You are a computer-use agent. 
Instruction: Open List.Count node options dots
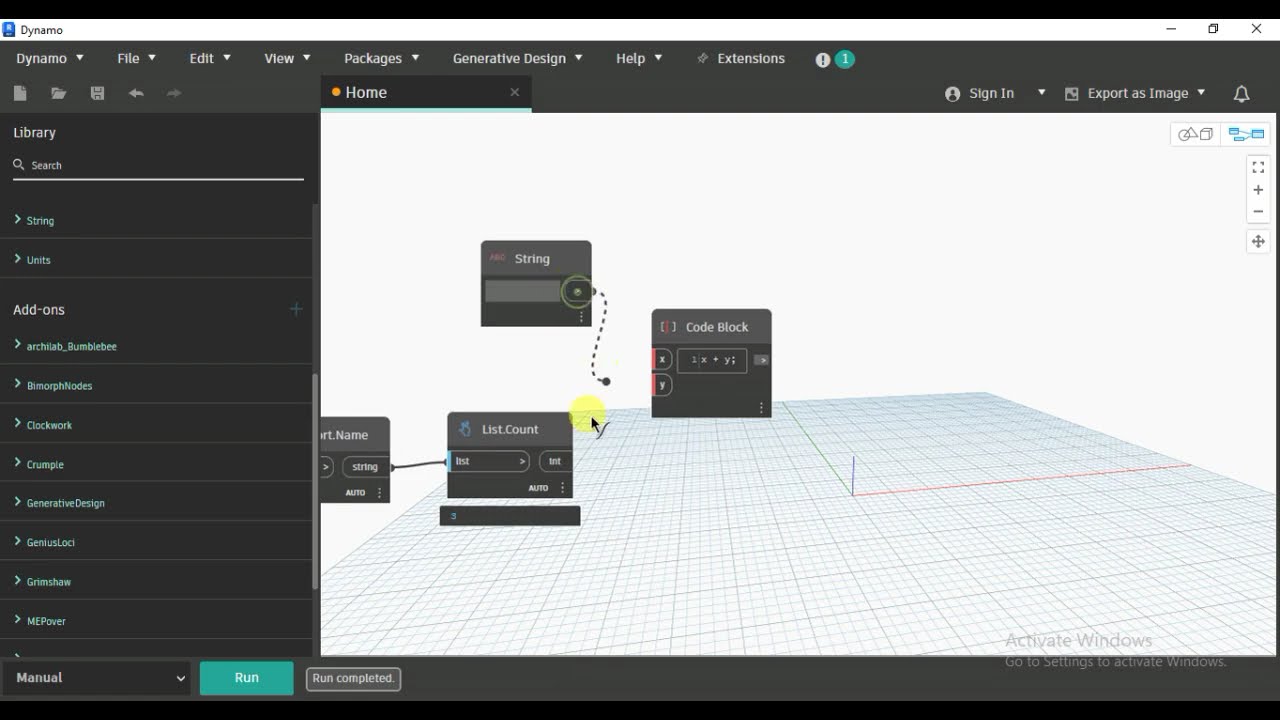563,488
